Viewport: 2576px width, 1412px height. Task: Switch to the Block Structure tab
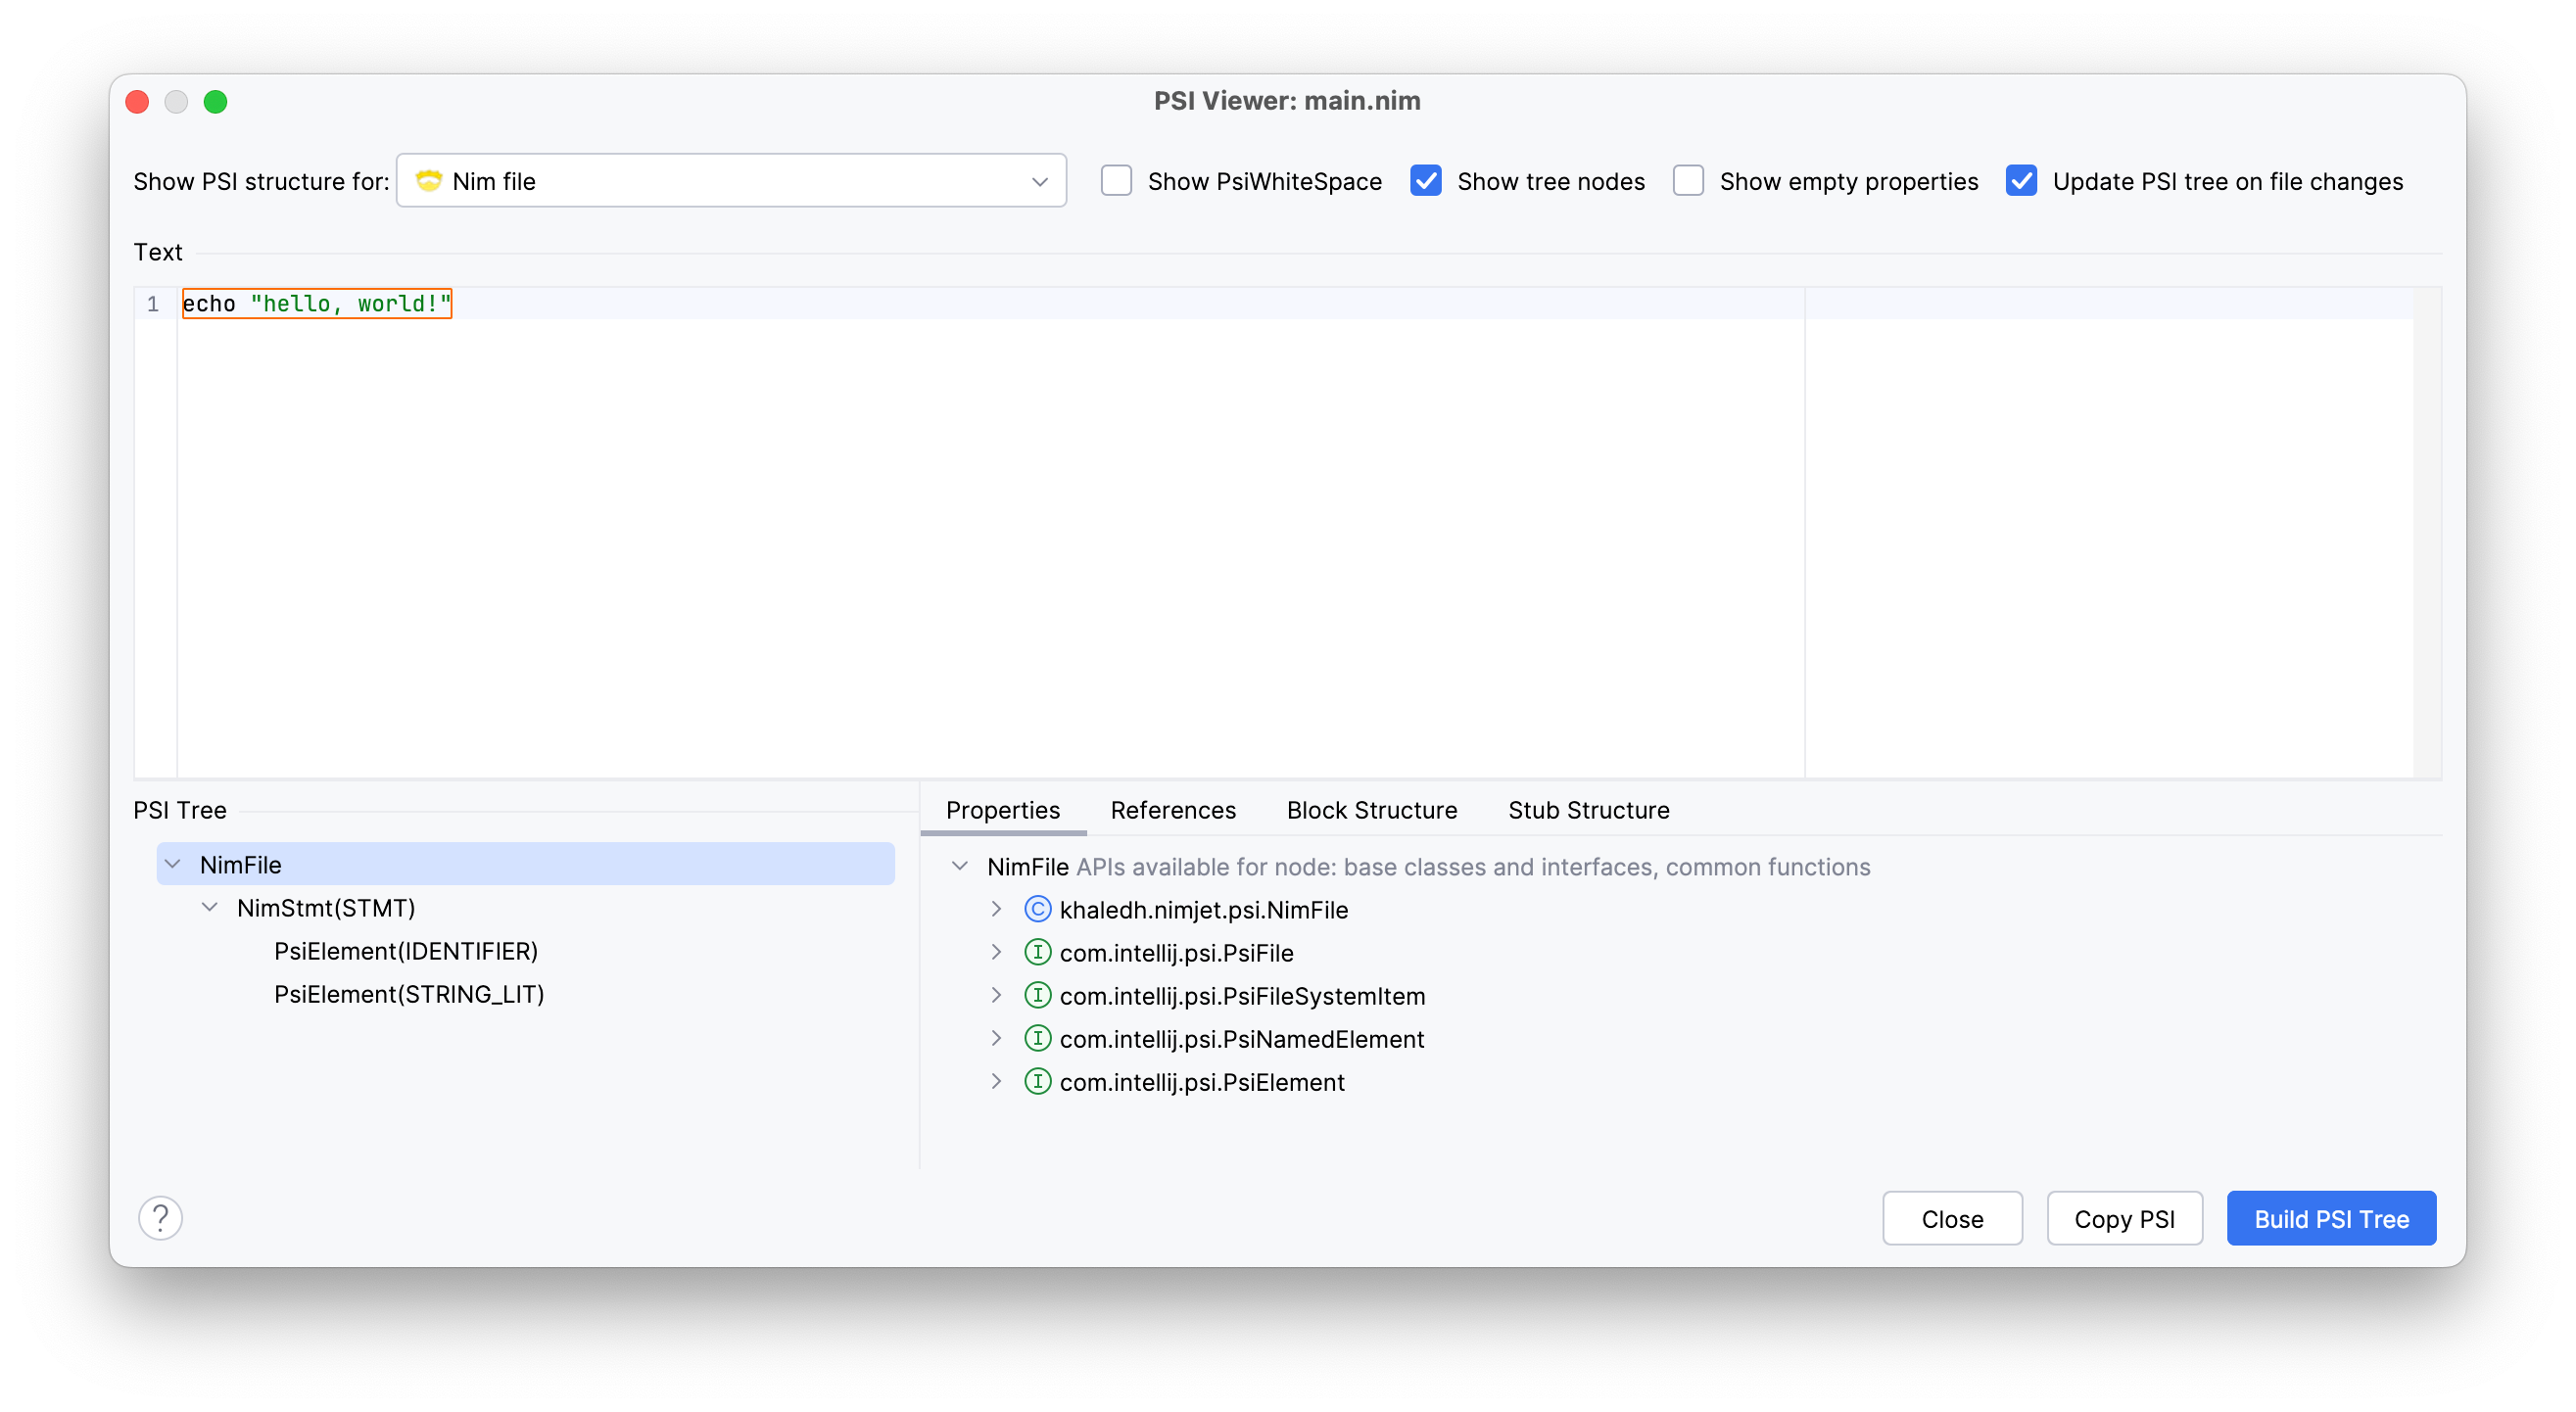1372,809
